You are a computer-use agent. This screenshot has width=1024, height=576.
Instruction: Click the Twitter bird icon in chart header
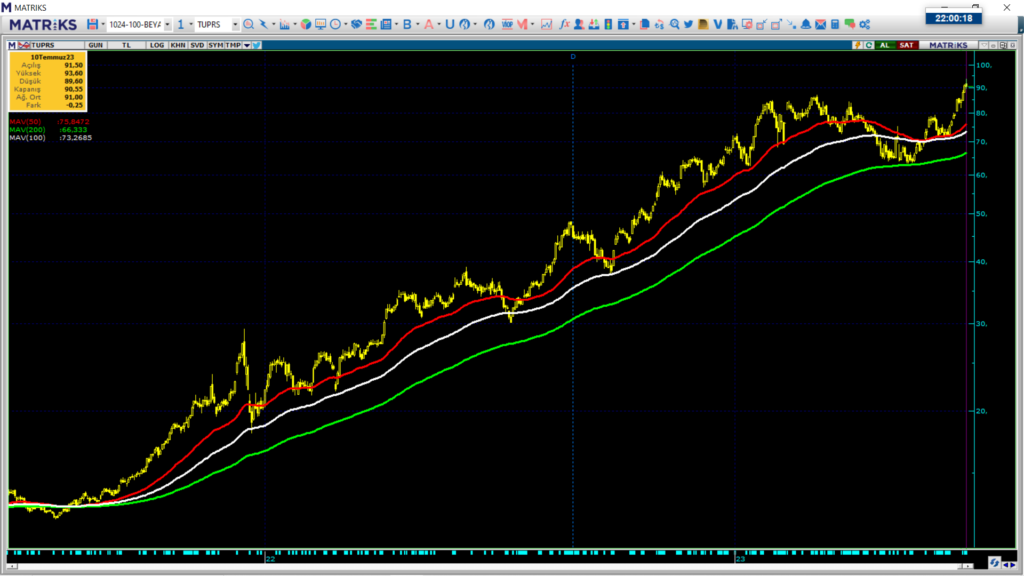click(x=257, y=45)
